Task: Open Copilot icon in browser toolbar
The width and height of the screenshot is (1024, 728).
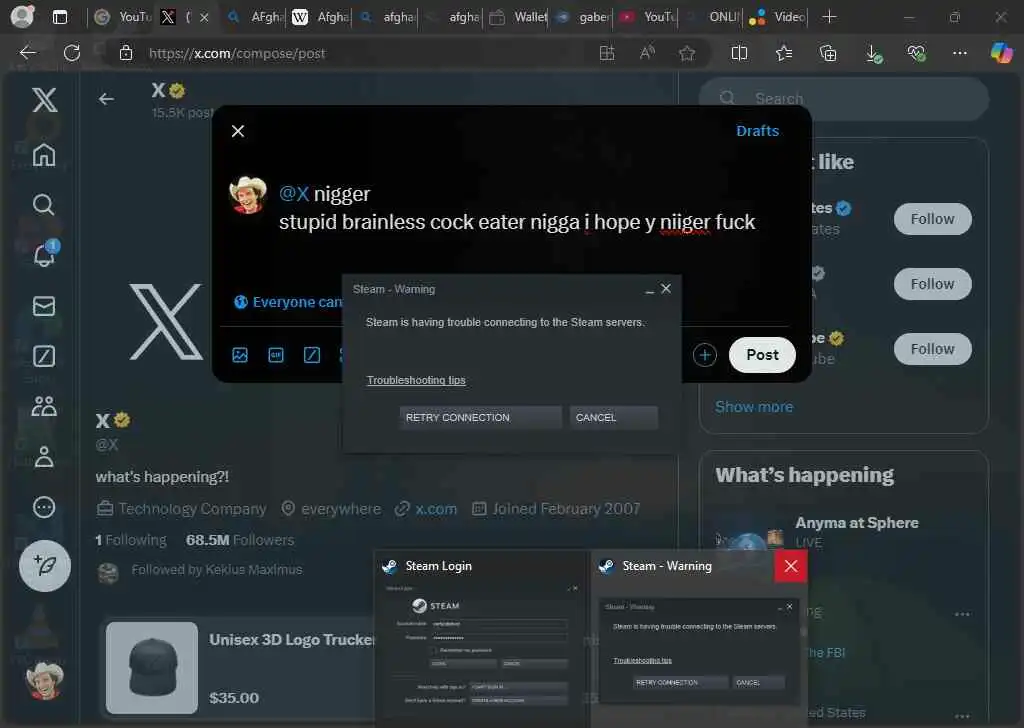Action: 1001,53
